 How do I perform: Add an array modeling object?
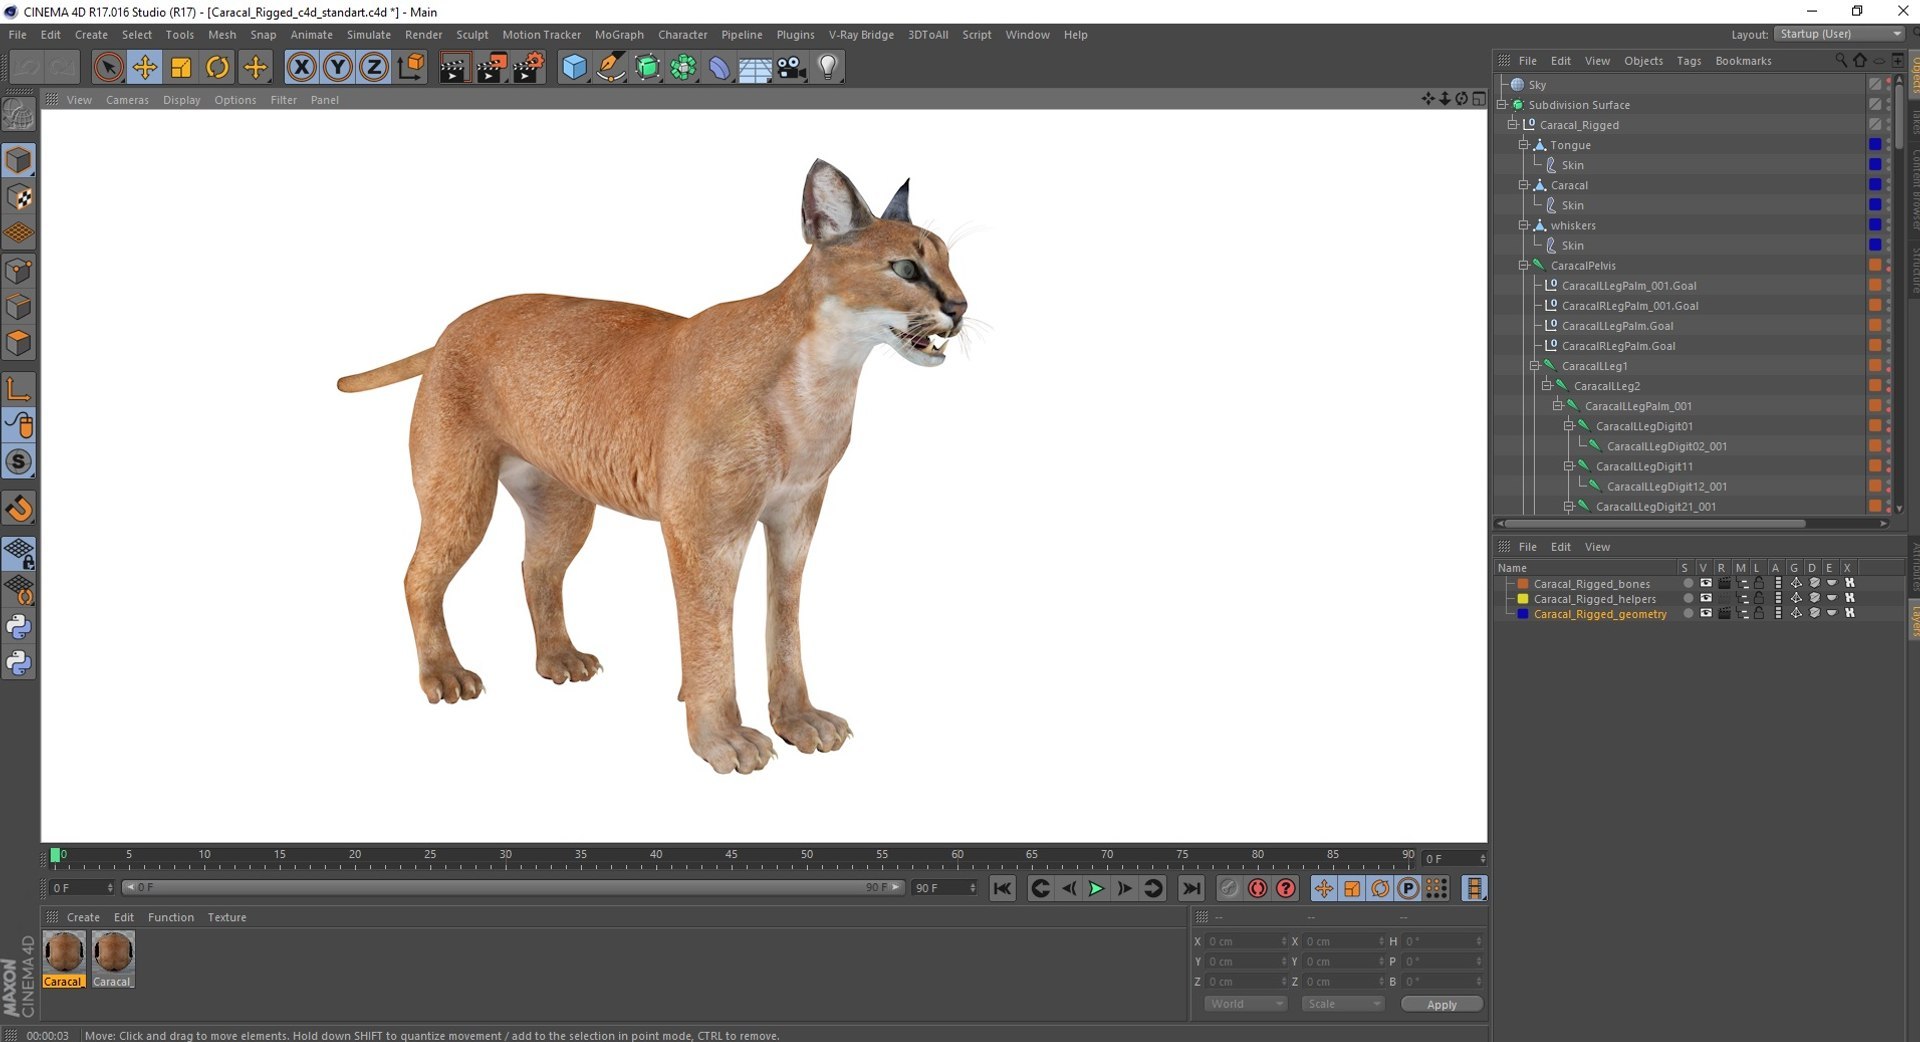point(683,67)
